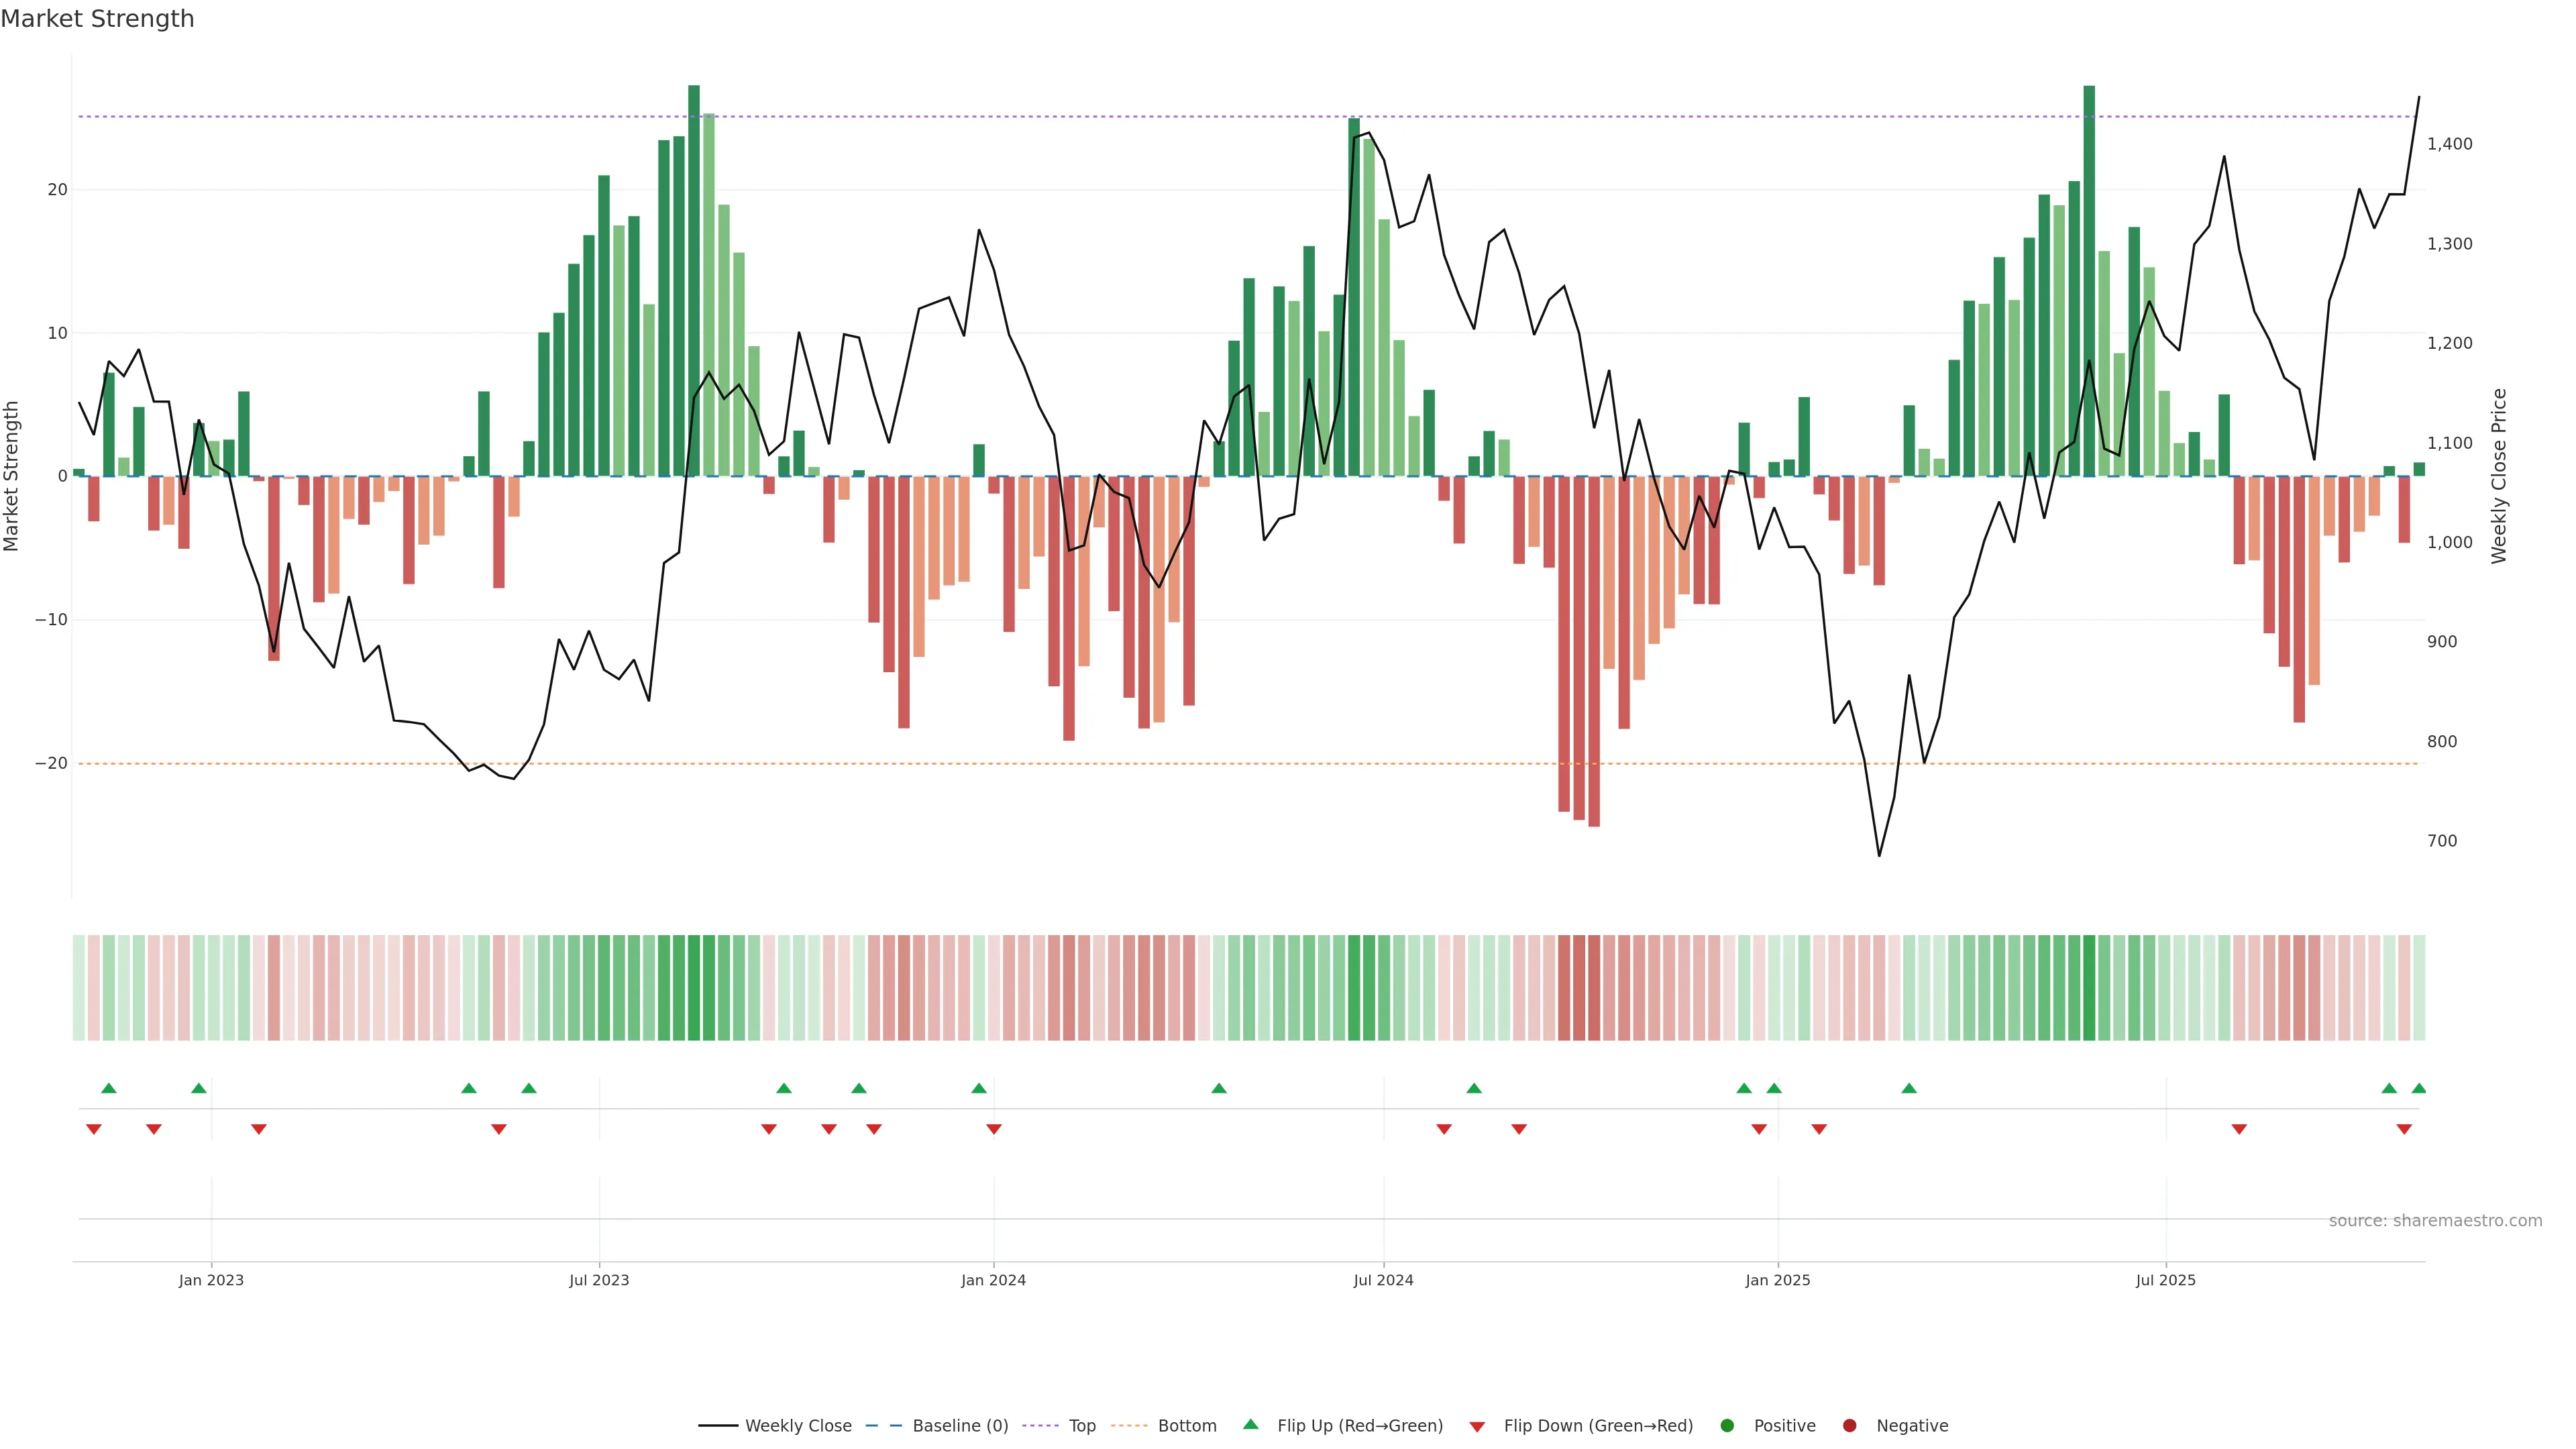2576x1449 pixels.
Task: Click the Weekly Close Price axis title
Action: [2499, 476]
